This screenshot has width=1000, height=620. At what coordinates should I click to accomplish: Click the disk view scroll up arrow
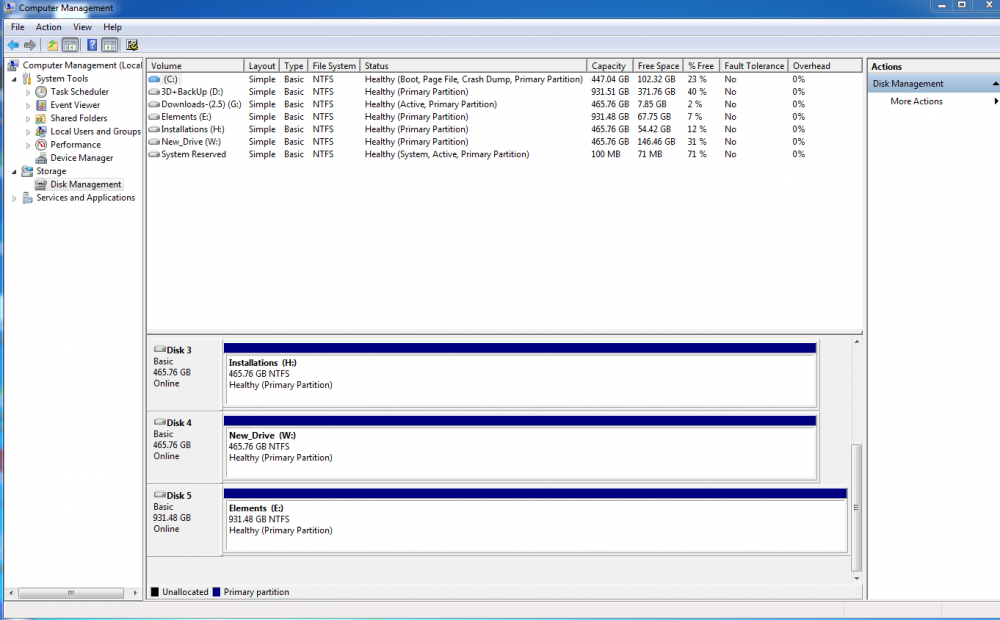coord(857,342)
